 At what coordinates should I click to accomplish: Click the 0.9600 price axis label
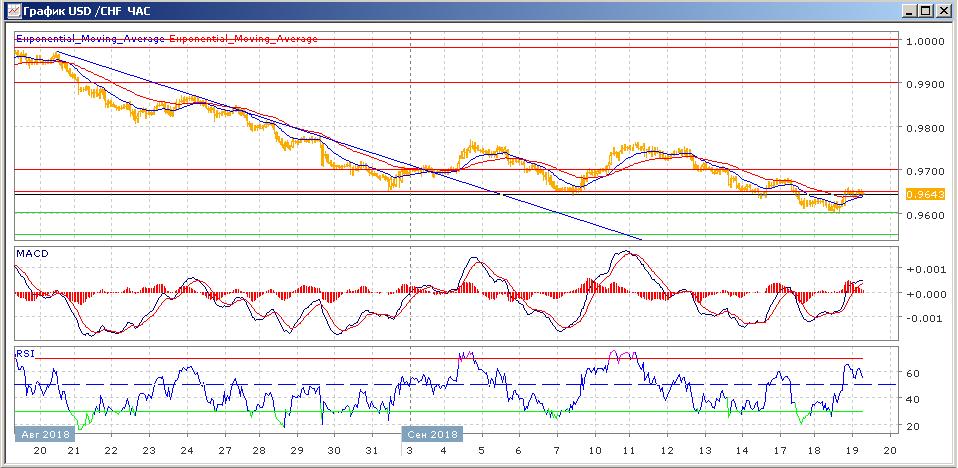pyautogui.click(x=924, y=215)
